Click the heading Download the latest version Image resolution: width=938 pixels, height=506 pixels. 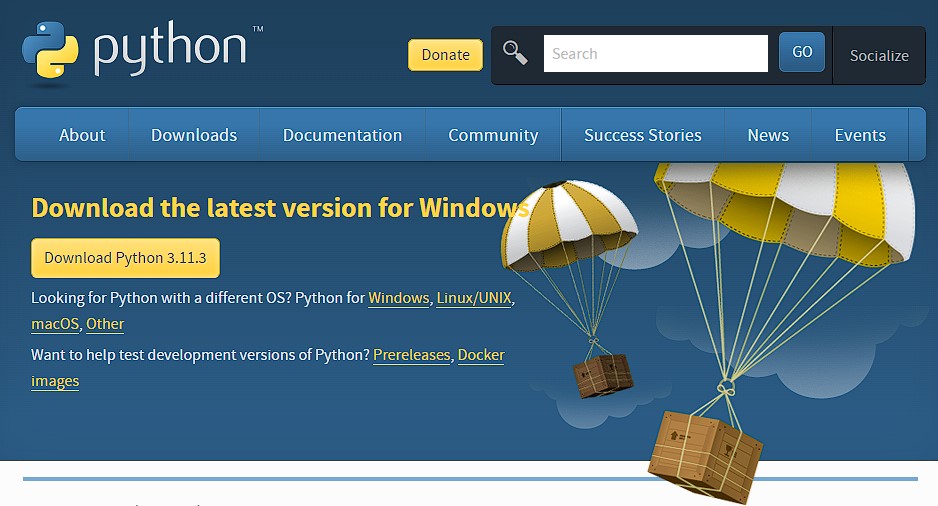pyautogui.click(x=280, y=208)
